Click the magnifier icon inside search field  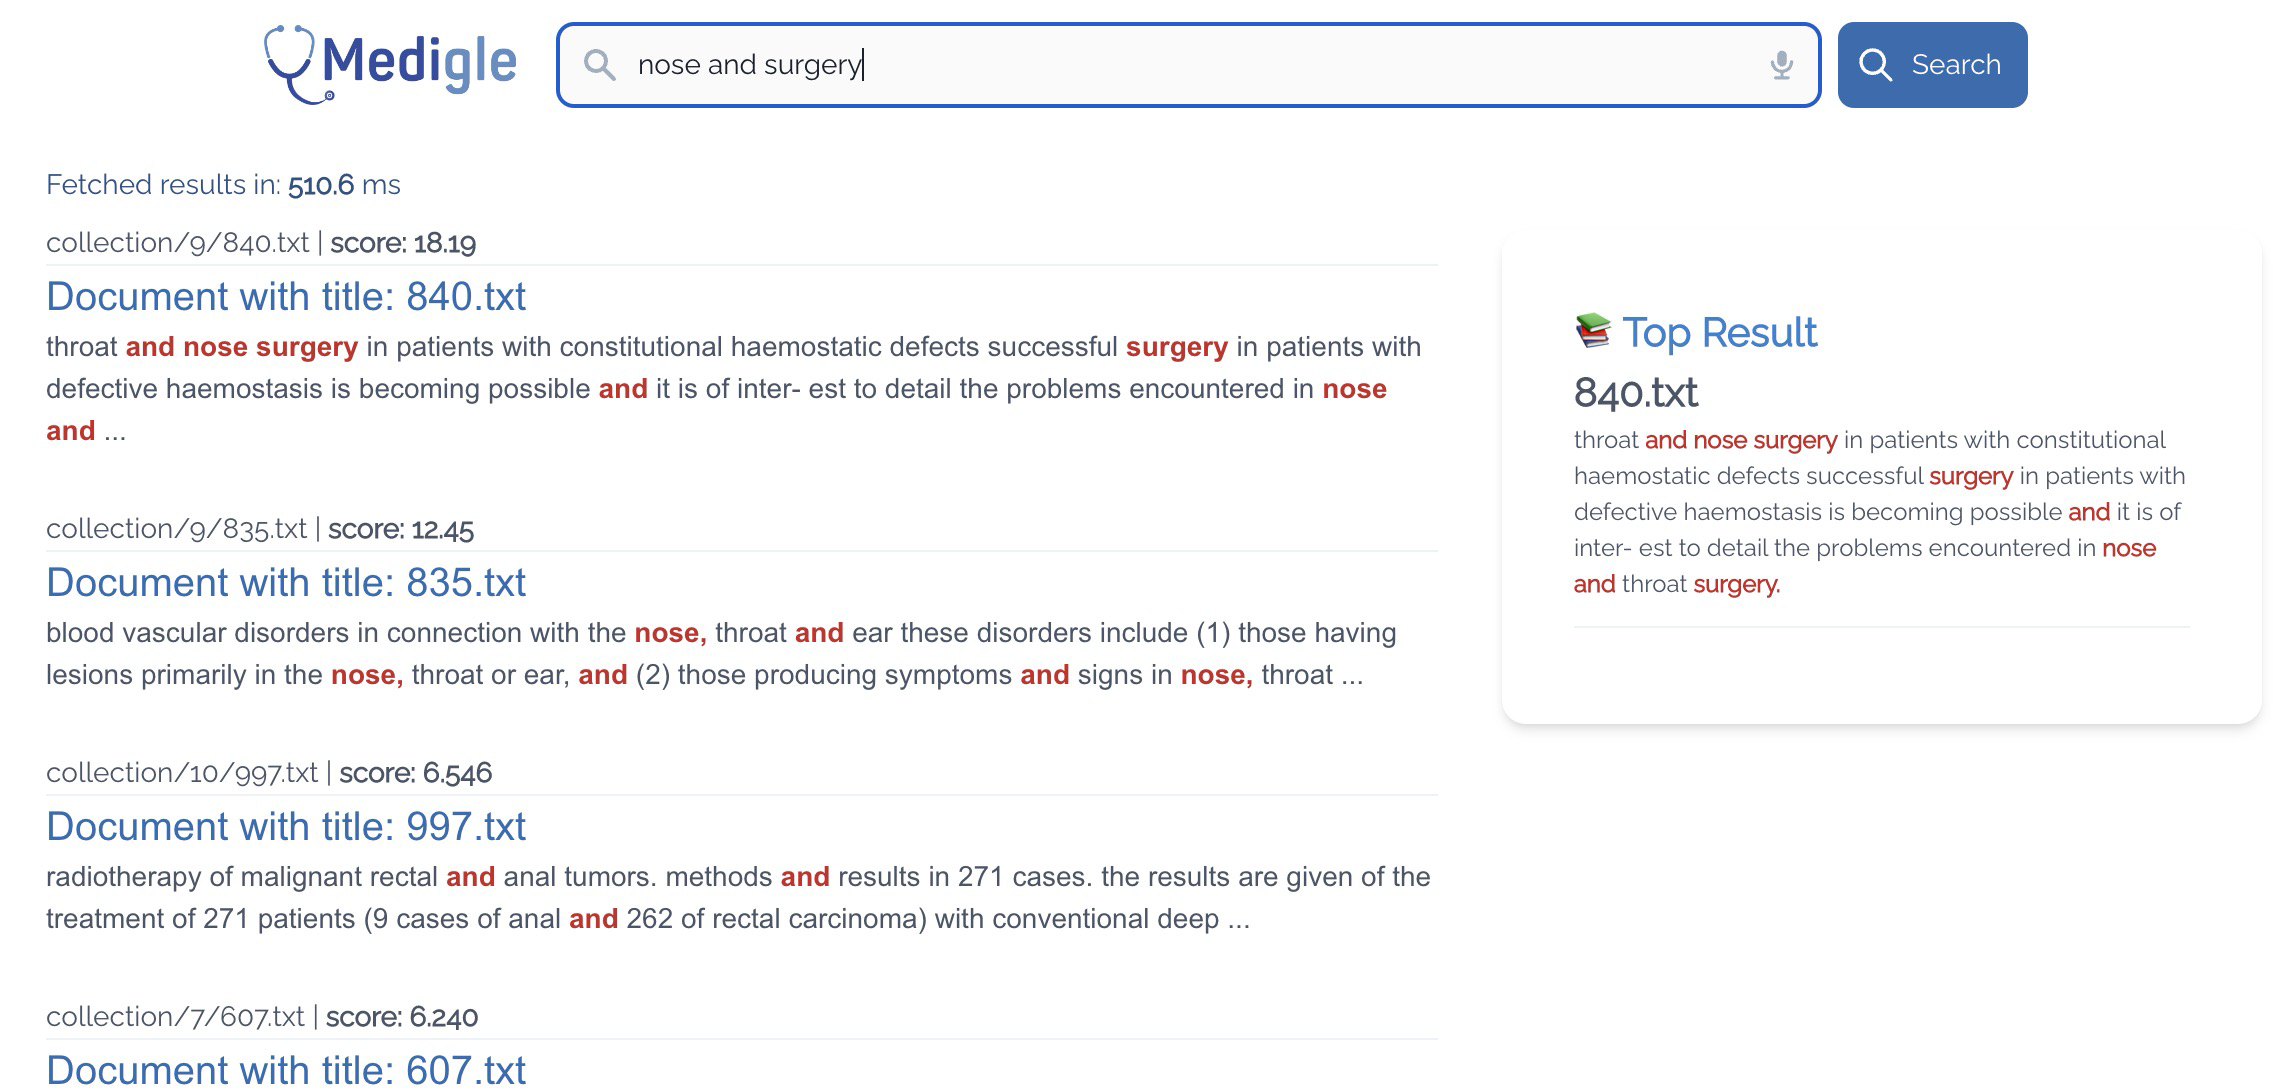click(599, 65)
